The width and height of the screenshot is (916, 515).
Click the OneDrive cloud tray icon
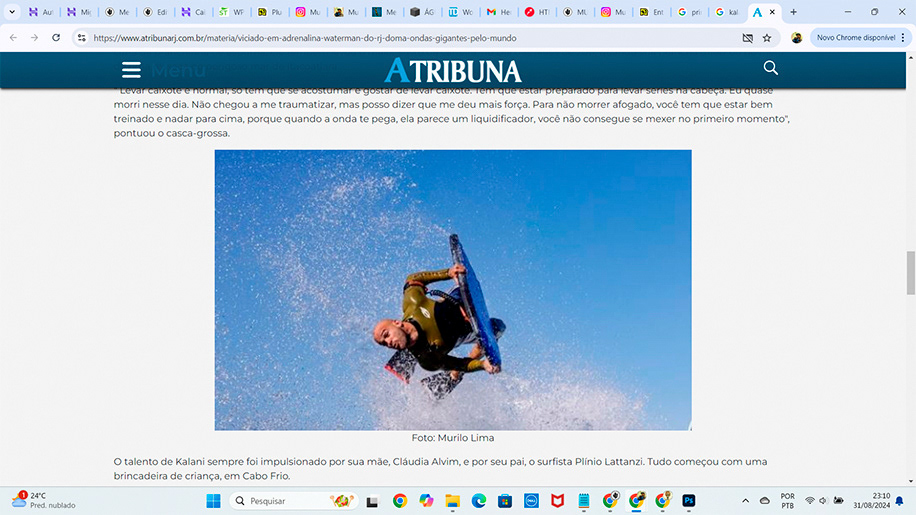[x=764, y=501]
